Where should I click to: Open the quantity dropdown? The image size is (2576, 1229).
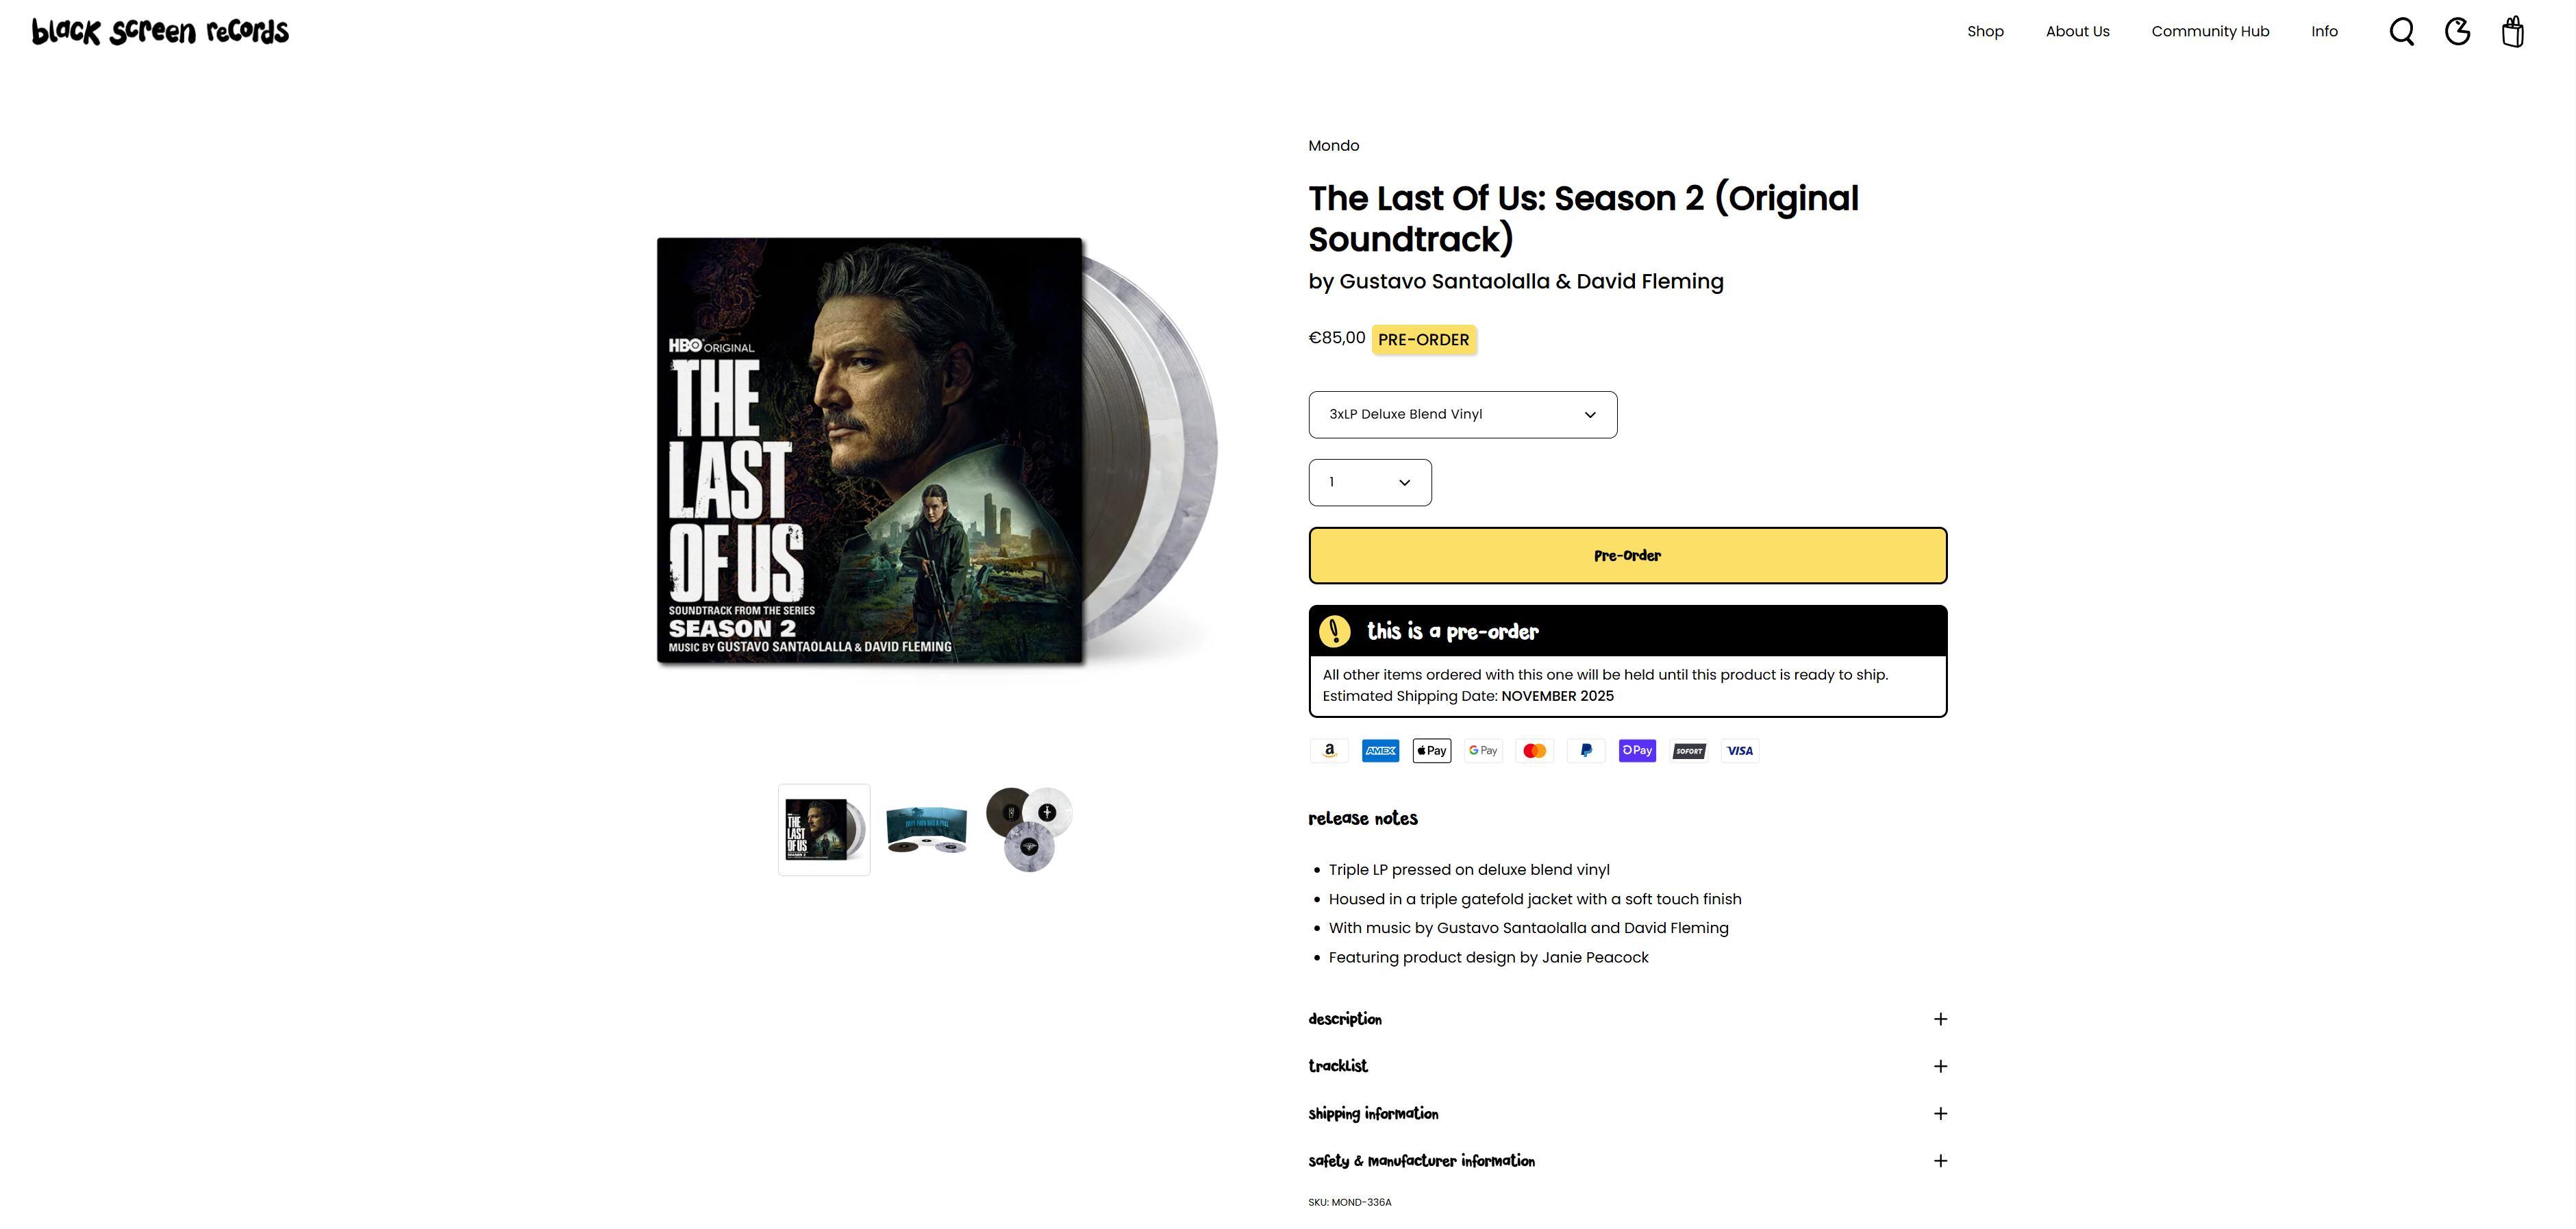tap(1370, 483)
